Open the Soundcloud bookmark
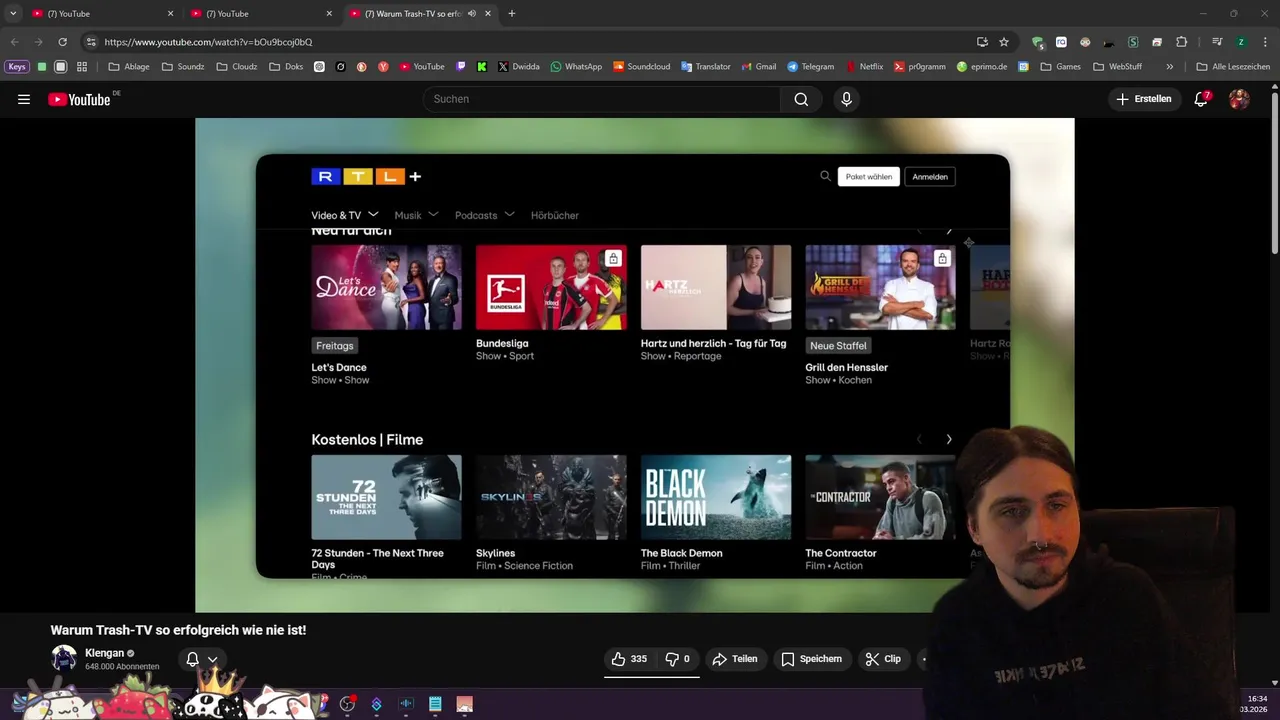This screenshot has width=1280, height=720. coord(641,67)
